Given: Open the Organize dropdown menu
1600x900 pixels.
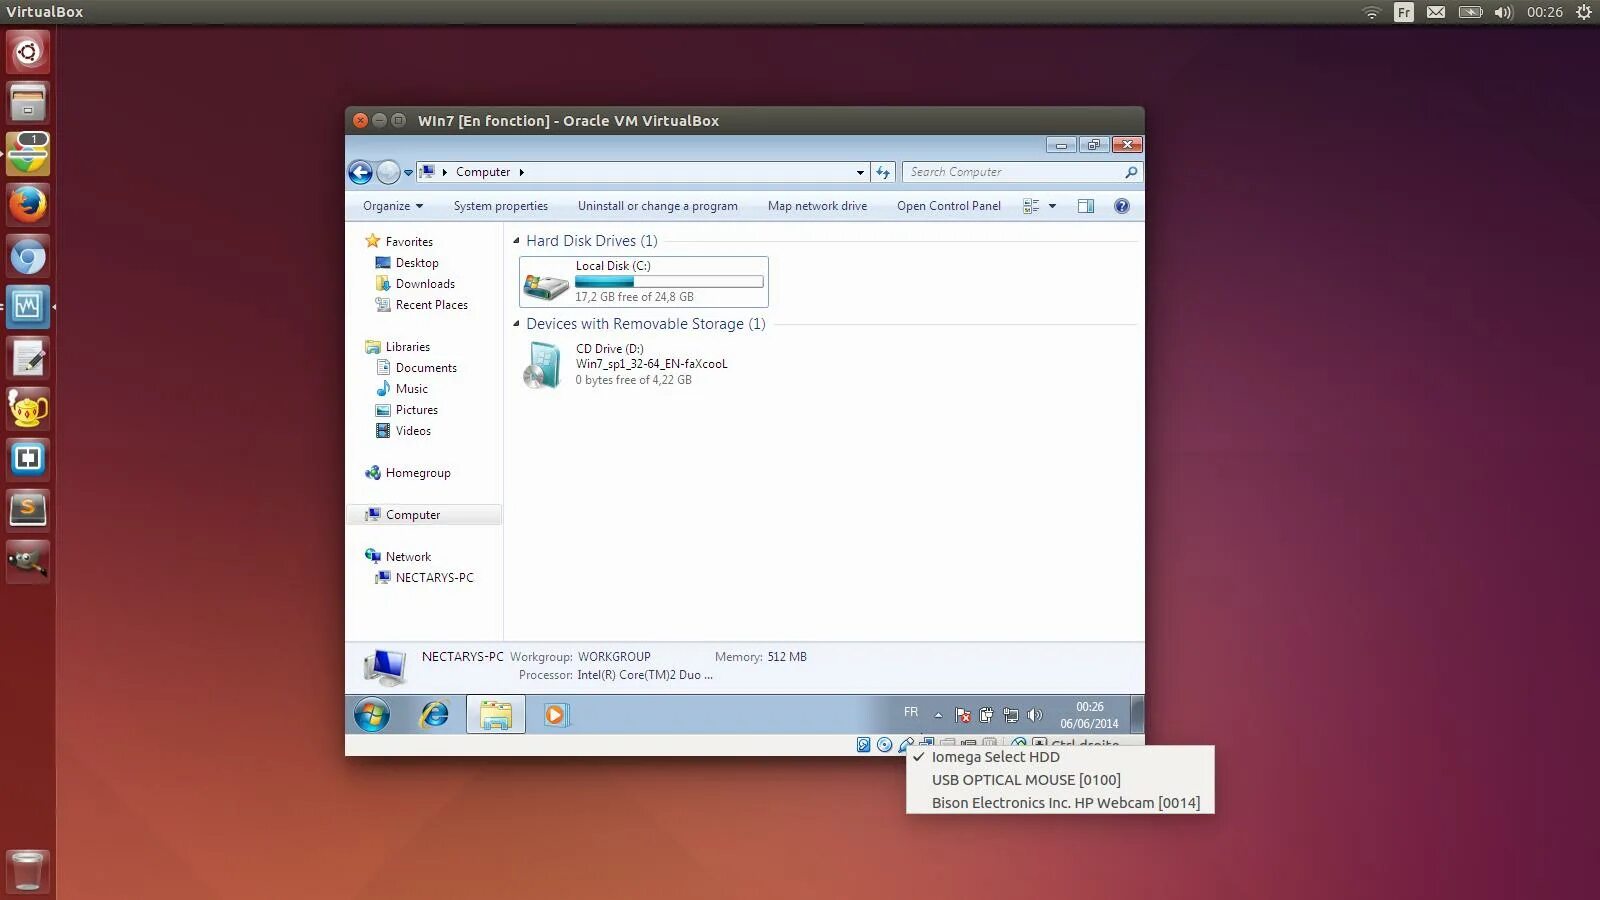Looking at the screenshot, I should (391, 205).
